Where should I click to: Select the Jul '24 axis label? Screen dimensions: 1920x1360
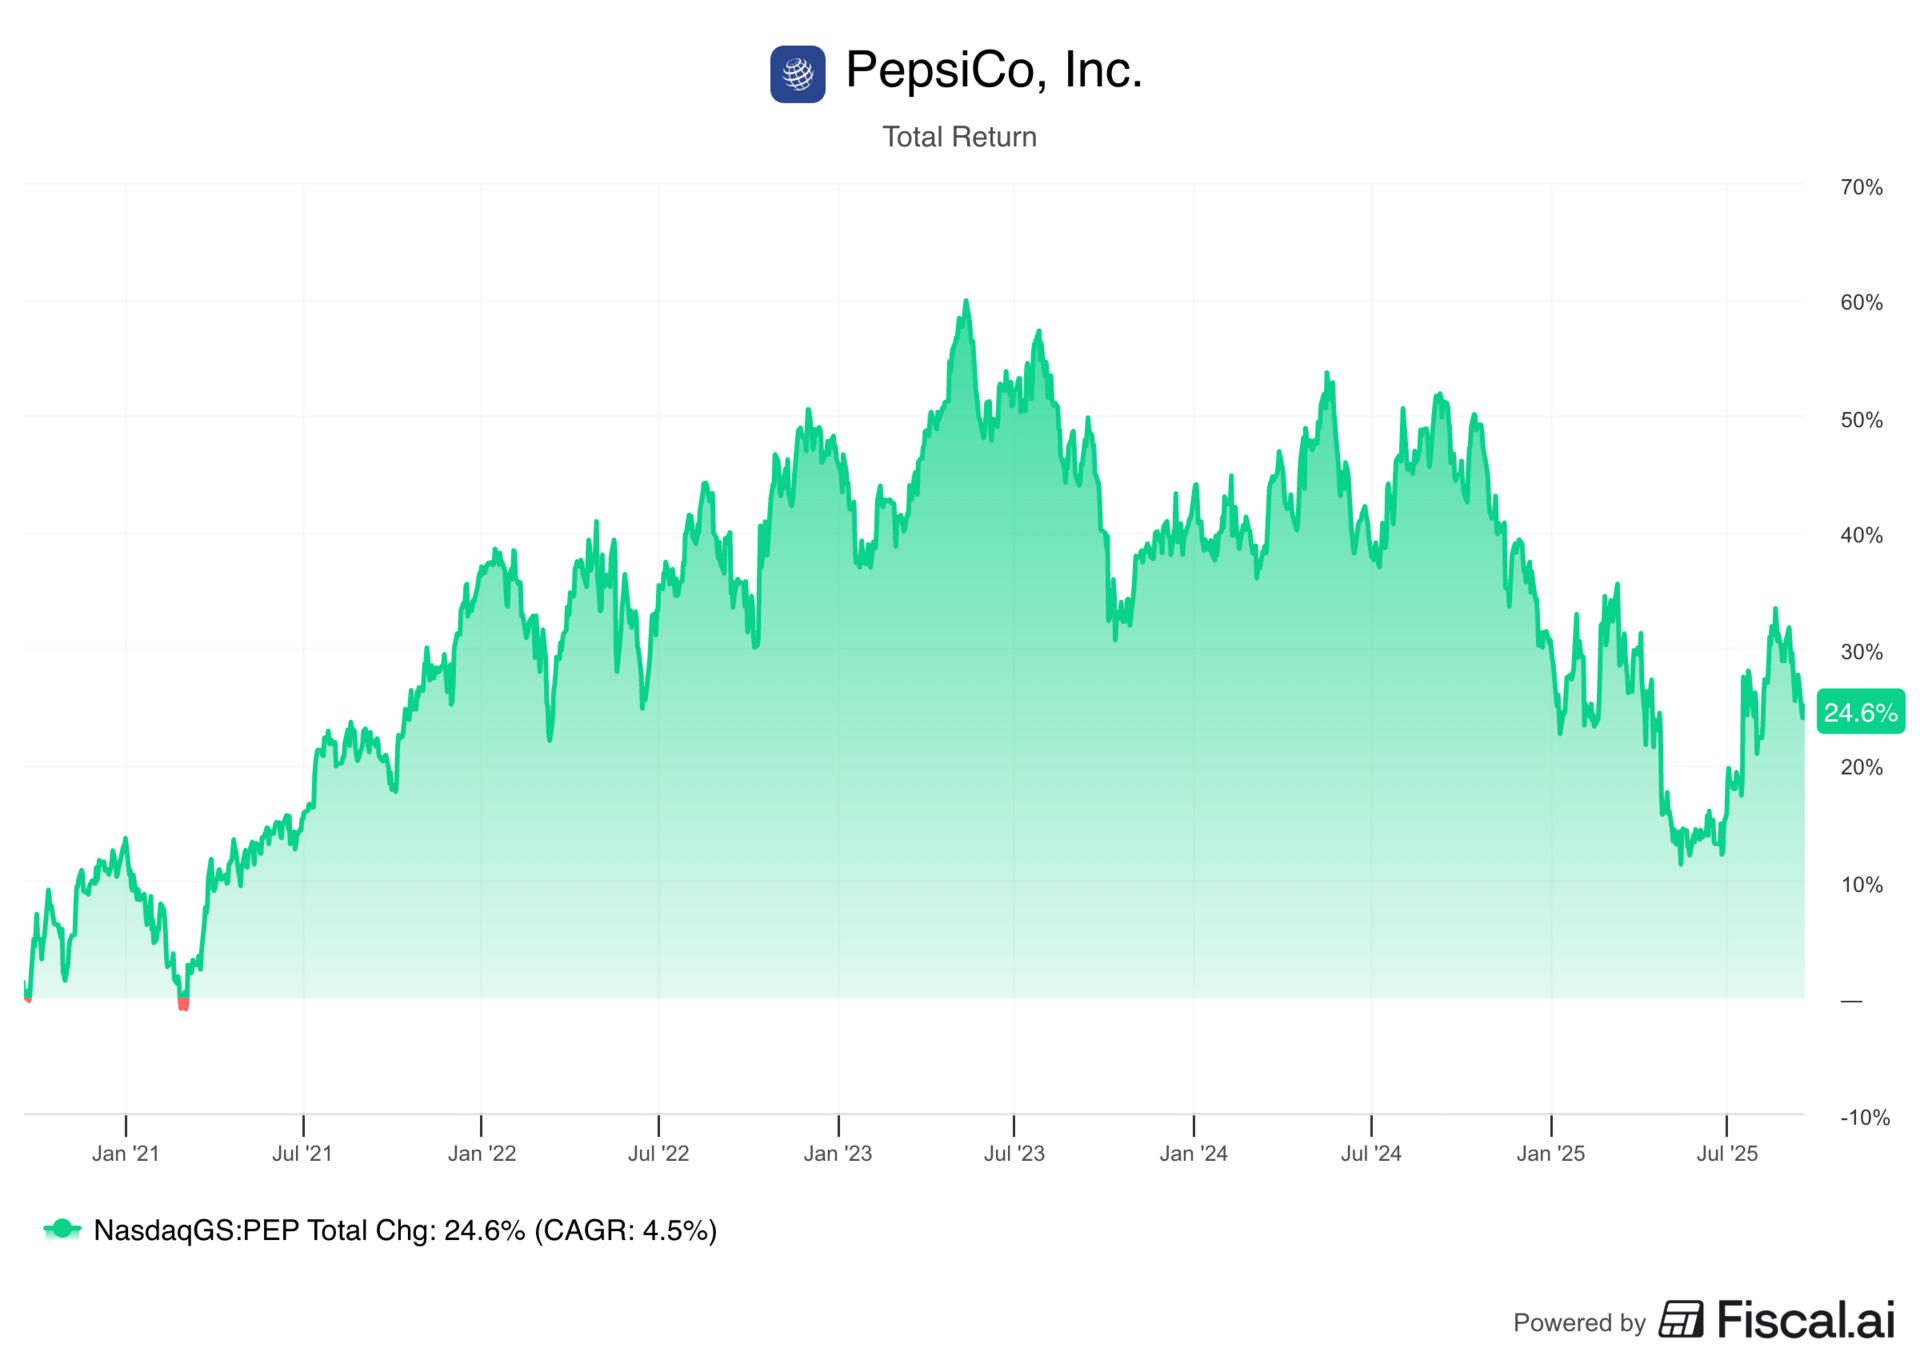[x=1371, y=1153]
